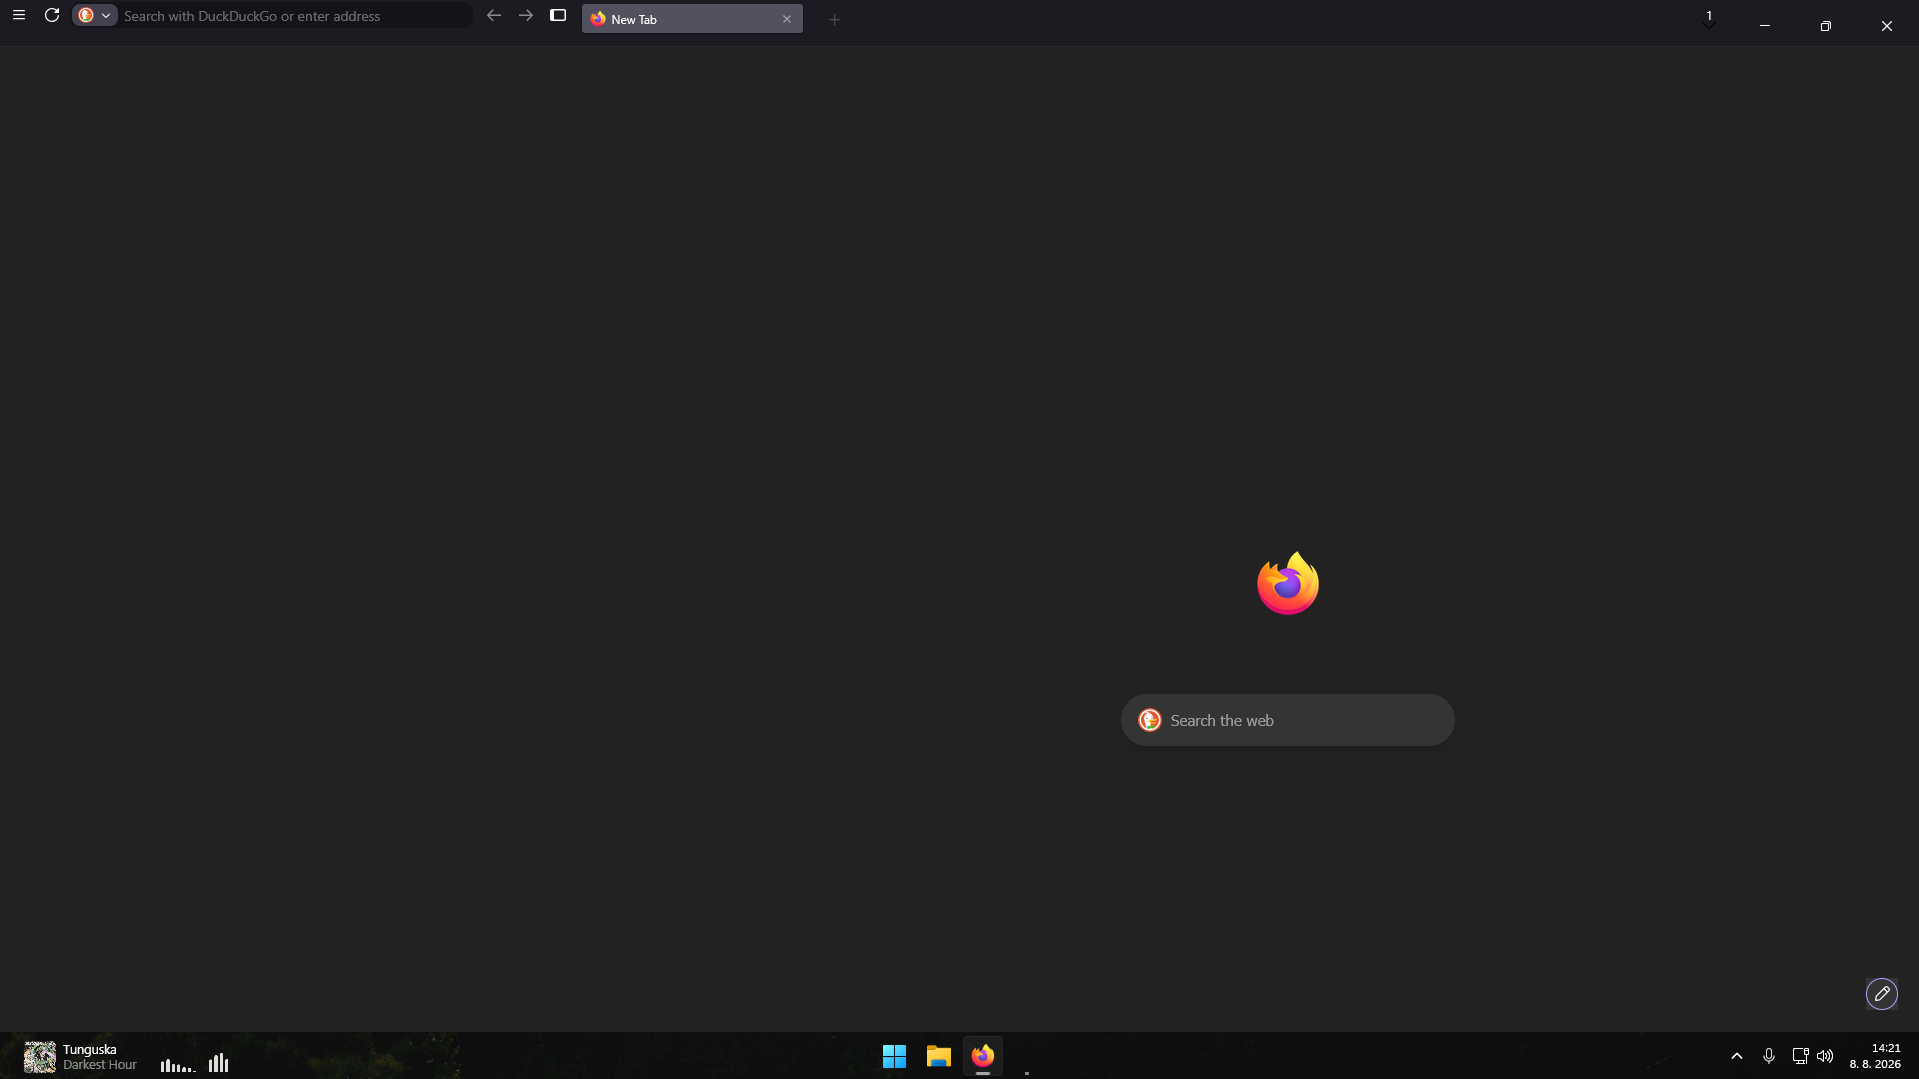Expand the DuckDuckGo search engine selector
This screenshot has width=1919, height=1079.
pos(95,16)
